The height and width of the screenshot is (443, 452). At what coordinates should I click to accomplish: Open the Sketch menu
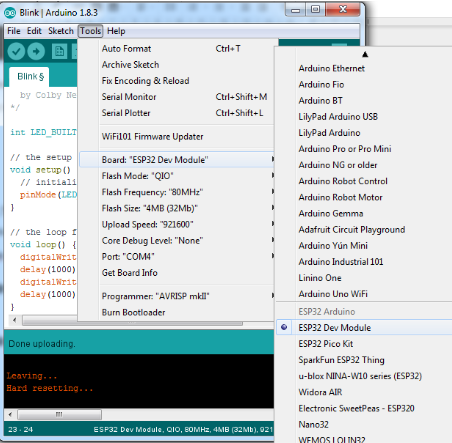coord(61,31)
